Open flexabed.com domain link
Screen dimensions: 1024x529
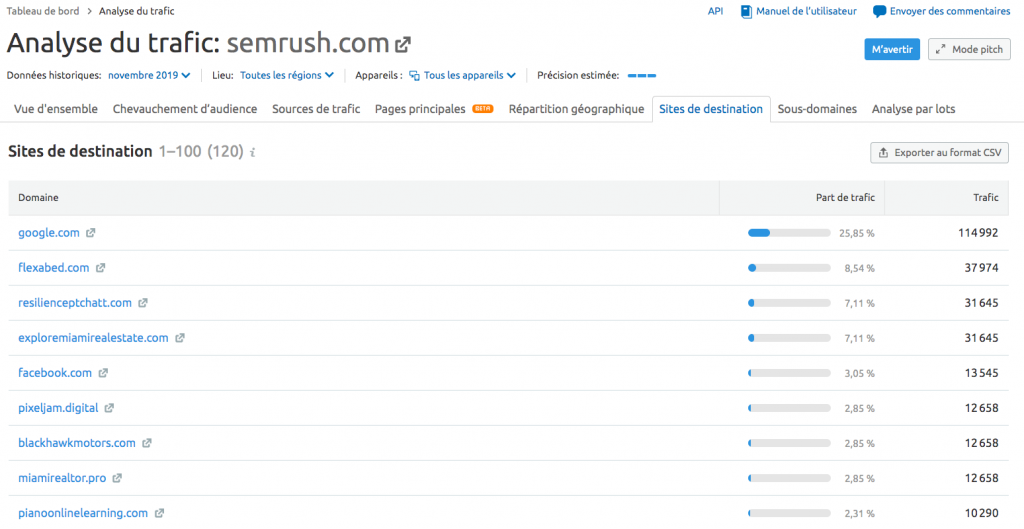coord(54,268)
